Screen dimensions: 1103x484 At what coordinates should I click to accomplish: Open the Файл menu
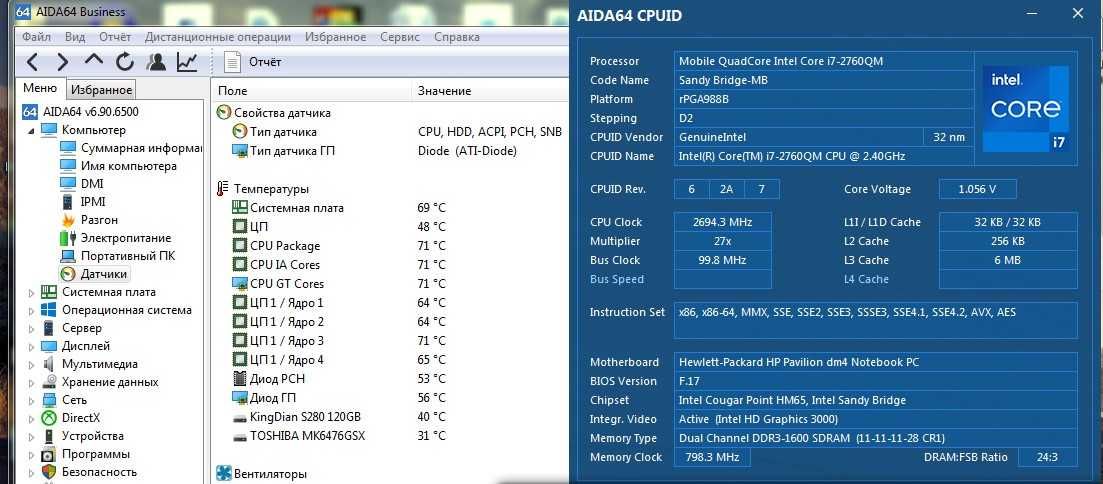pyautogui.click(x=36, y=37)
